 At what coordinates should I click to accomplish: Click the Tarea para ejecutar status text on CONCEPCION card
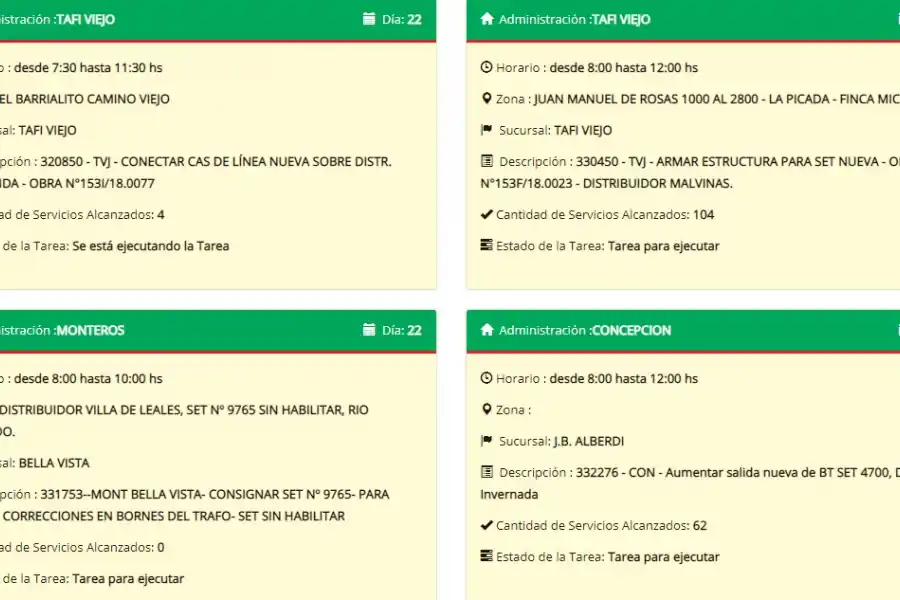tap(664, 556)
